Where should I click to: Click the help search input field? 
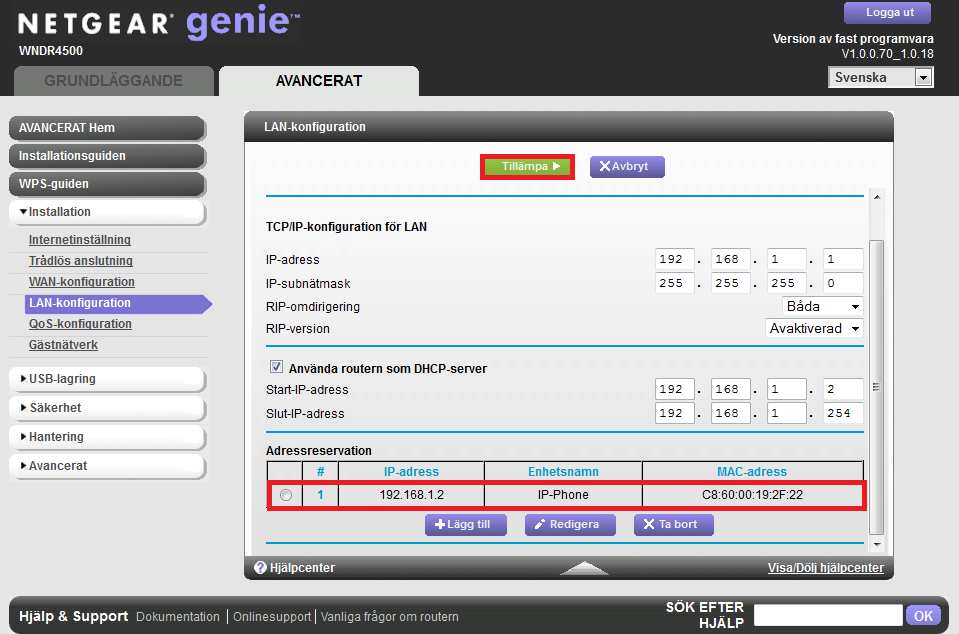[x=828, y=615]
